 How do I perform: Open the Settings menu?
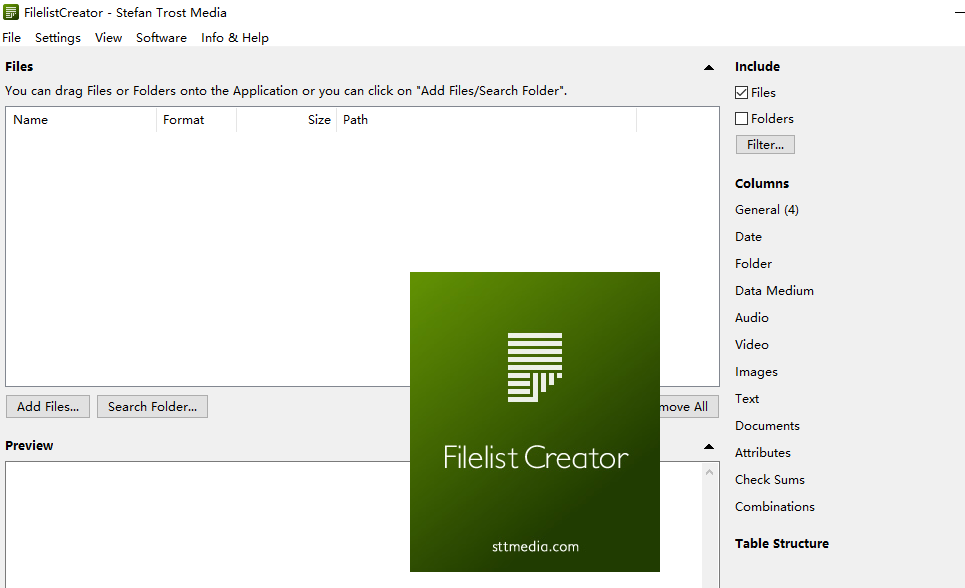(58, 38)
